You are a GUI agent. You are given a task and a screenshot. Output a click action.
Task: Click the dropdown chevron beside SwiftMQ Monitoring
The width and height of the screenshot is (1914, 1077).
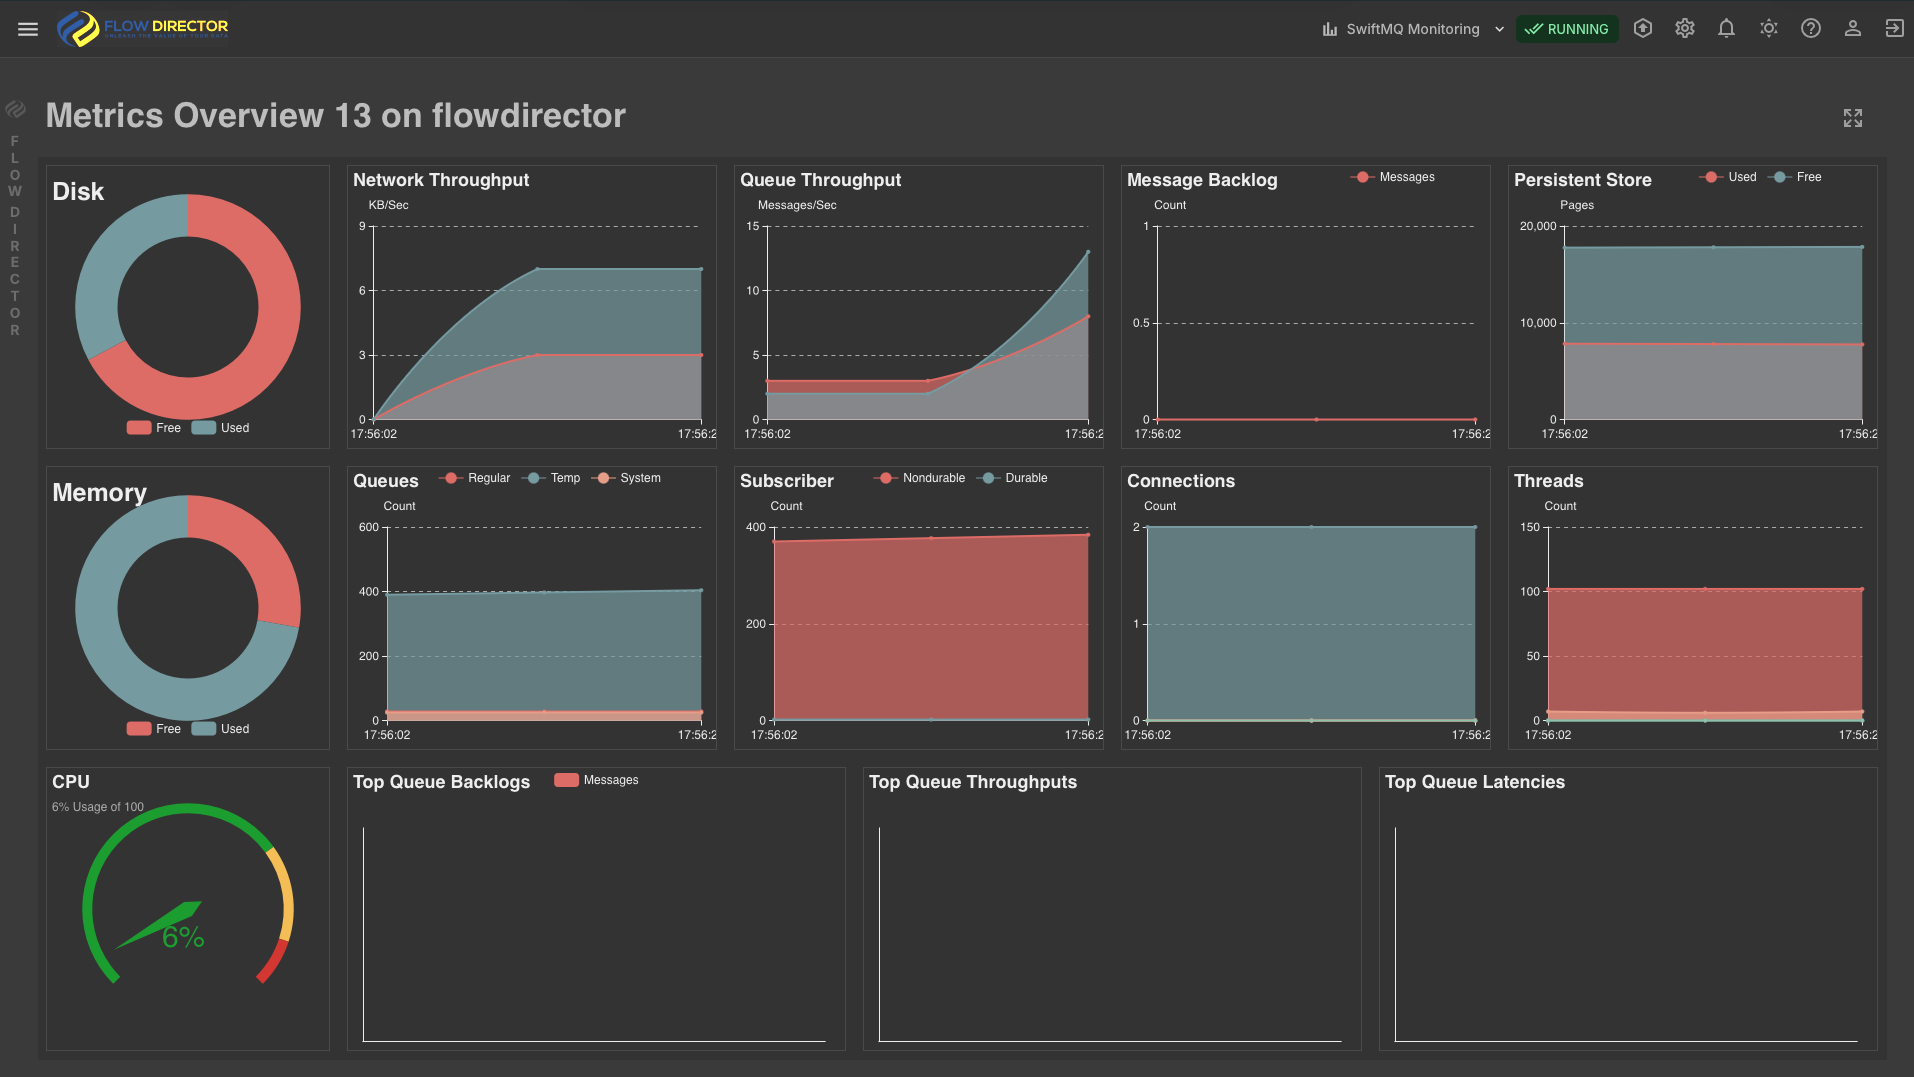(x=1499, y=29)
